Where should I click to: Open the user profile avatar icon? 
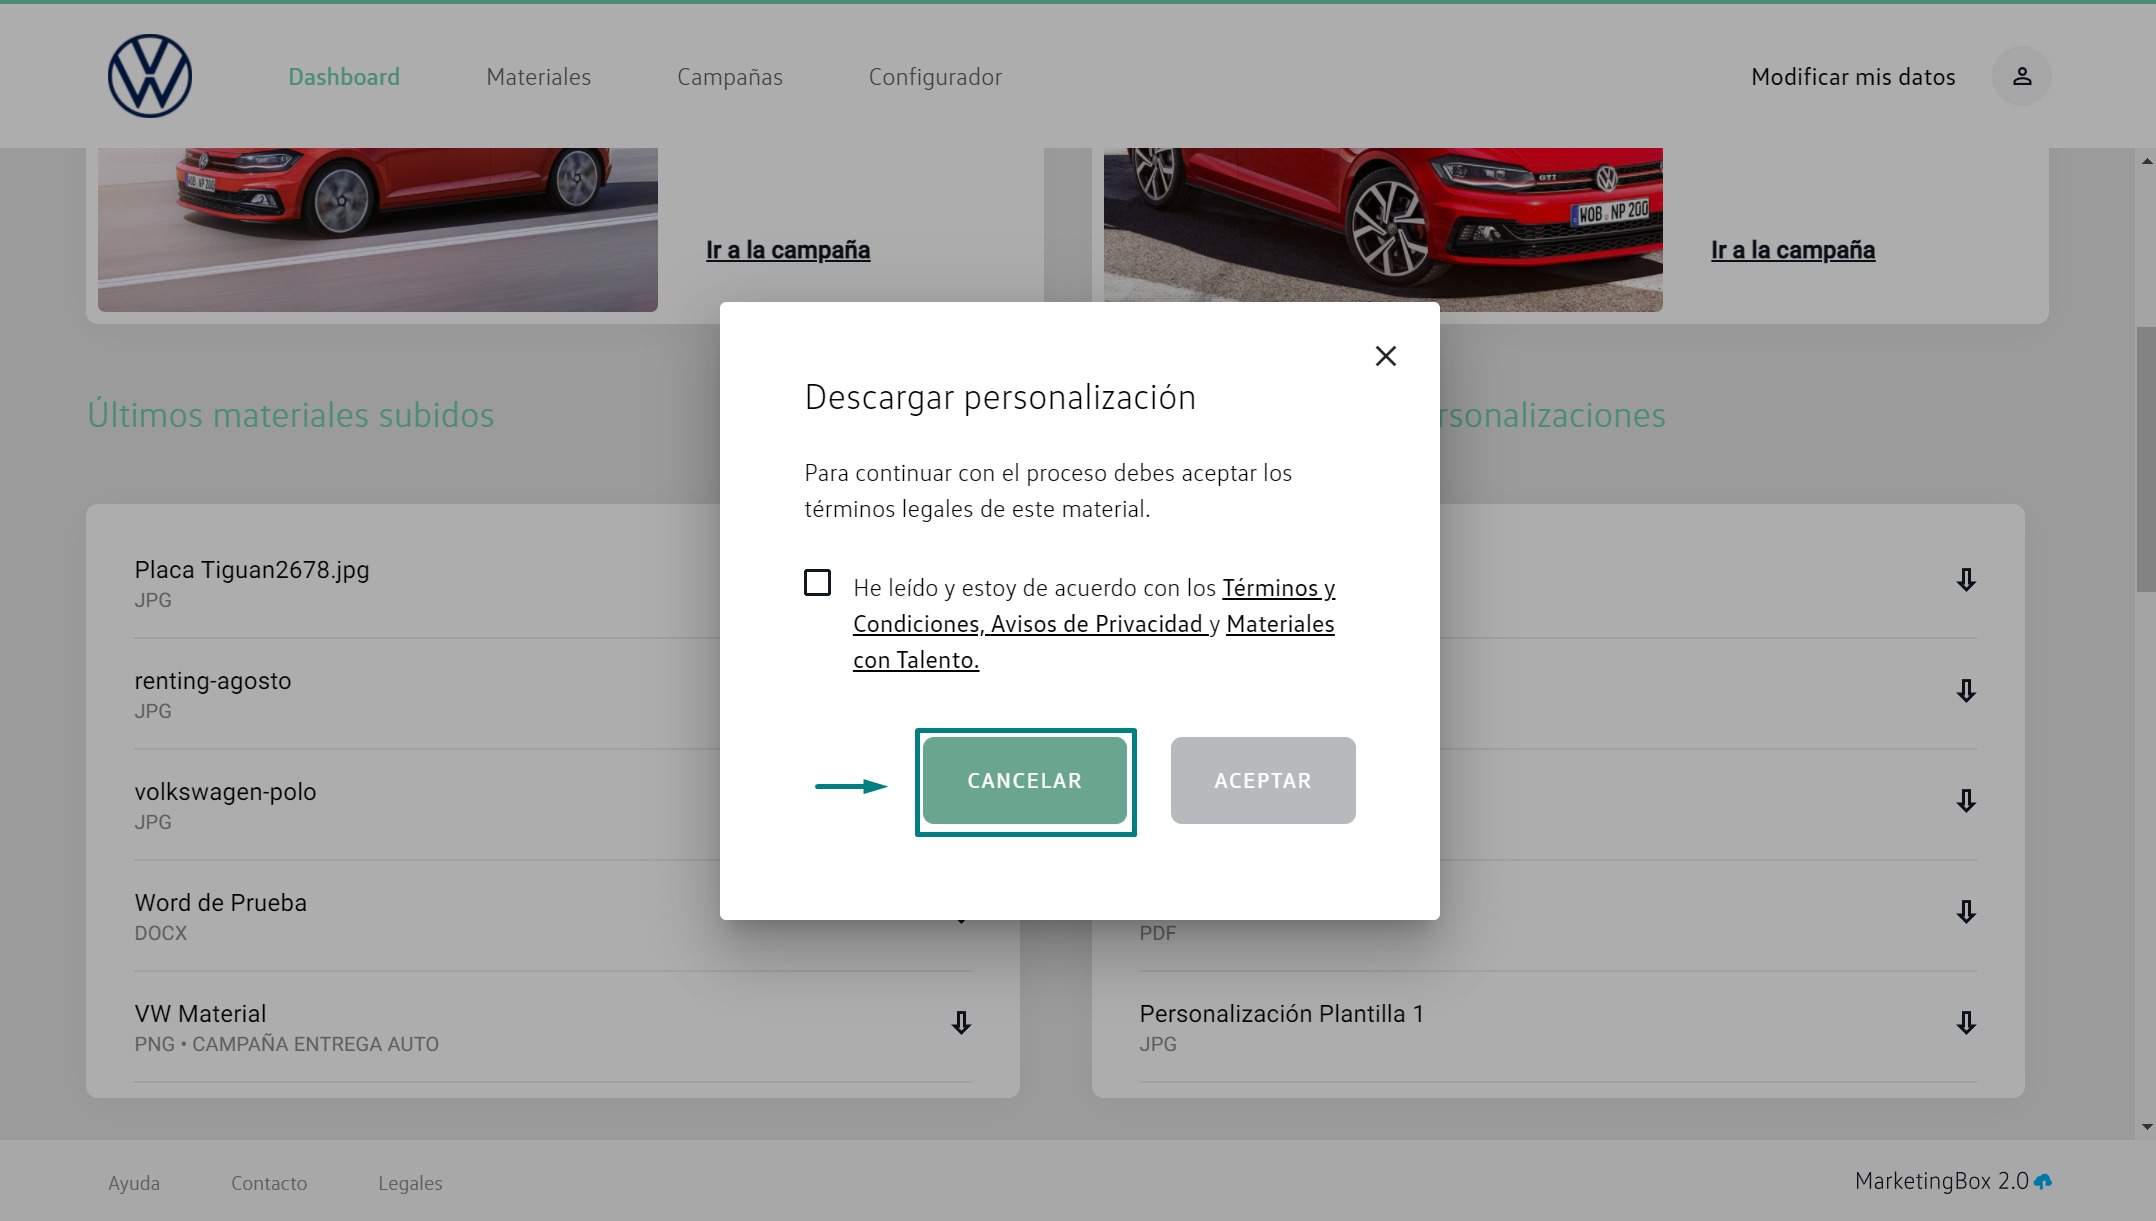click(x=2021, y=76)
